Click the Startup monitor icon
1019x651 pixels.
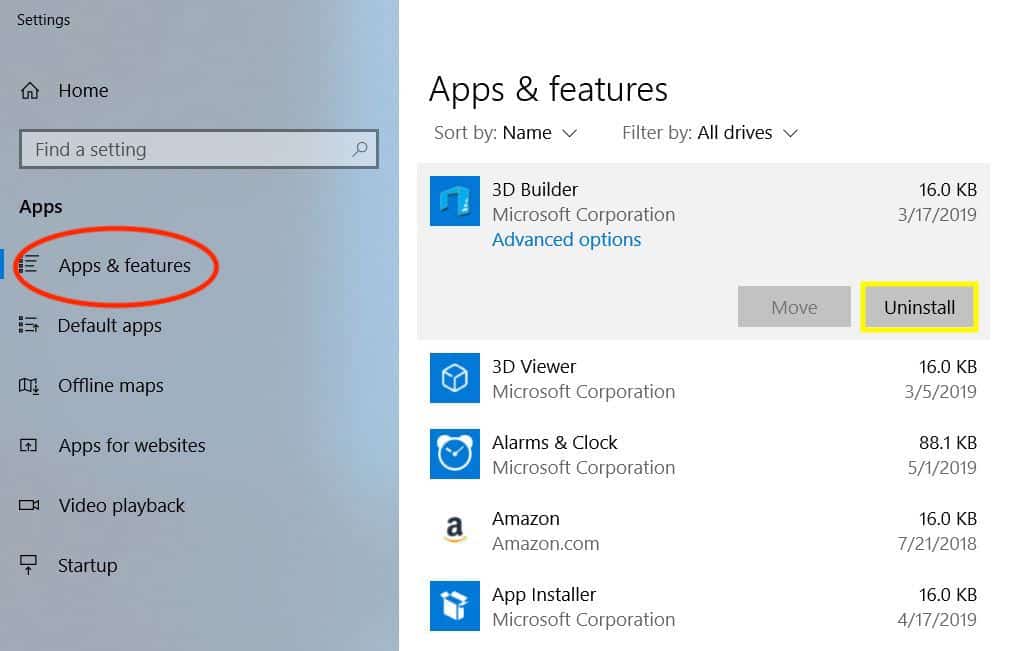click(x=29, y=565)
